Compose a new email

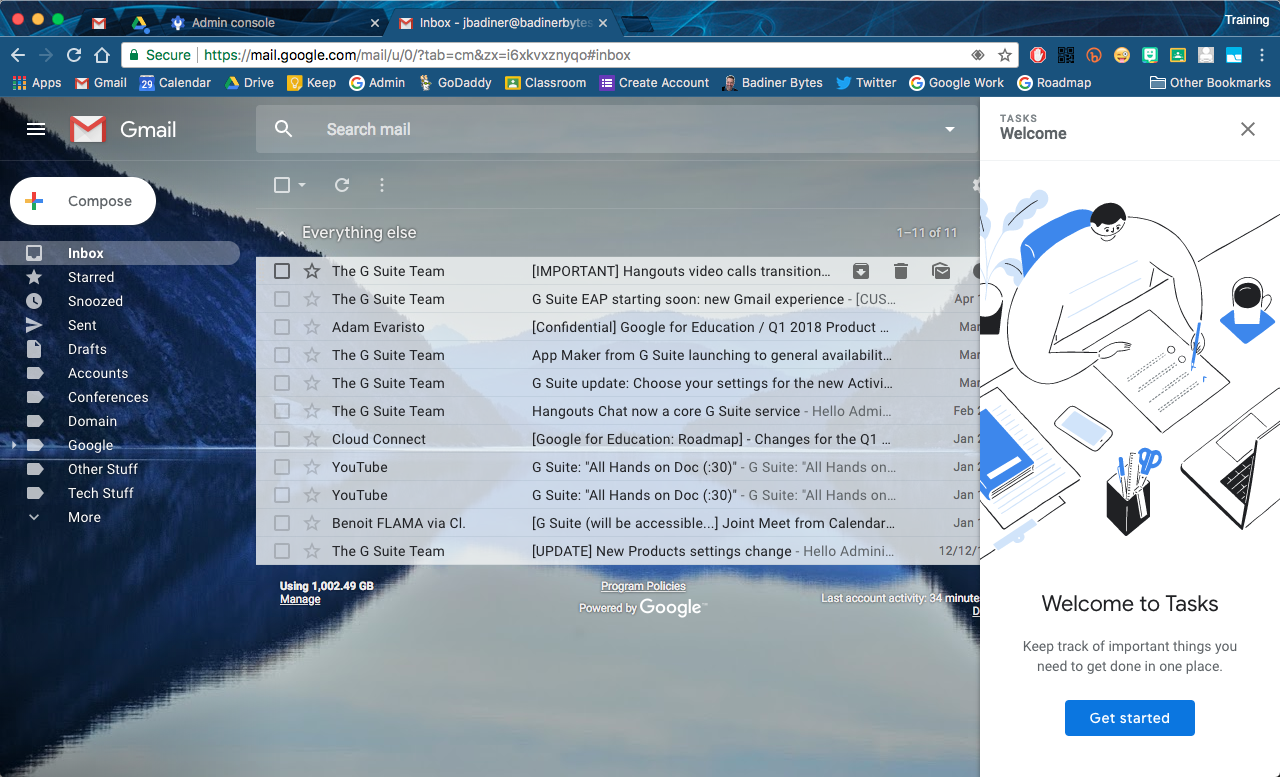tap(83, 201)
